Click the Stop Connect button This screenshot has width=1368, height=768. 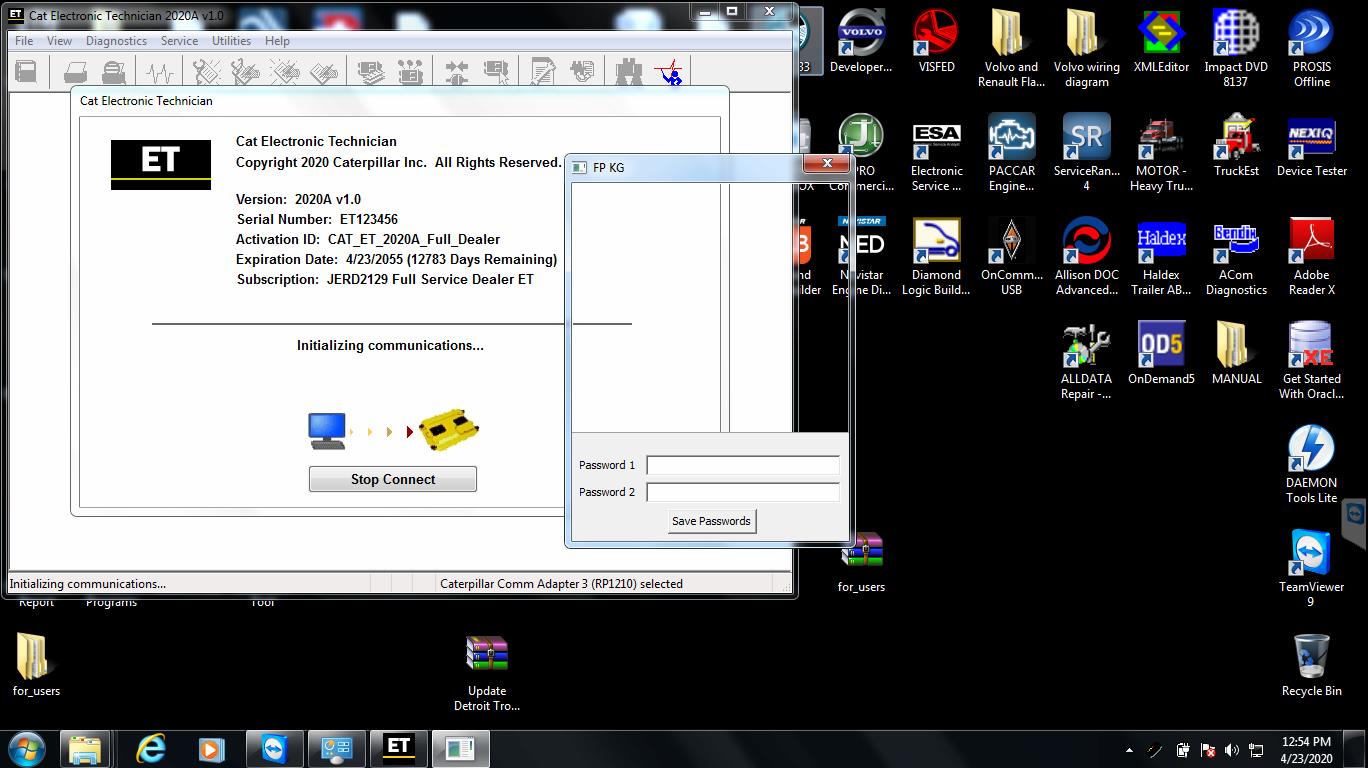[x=393, y=479]
